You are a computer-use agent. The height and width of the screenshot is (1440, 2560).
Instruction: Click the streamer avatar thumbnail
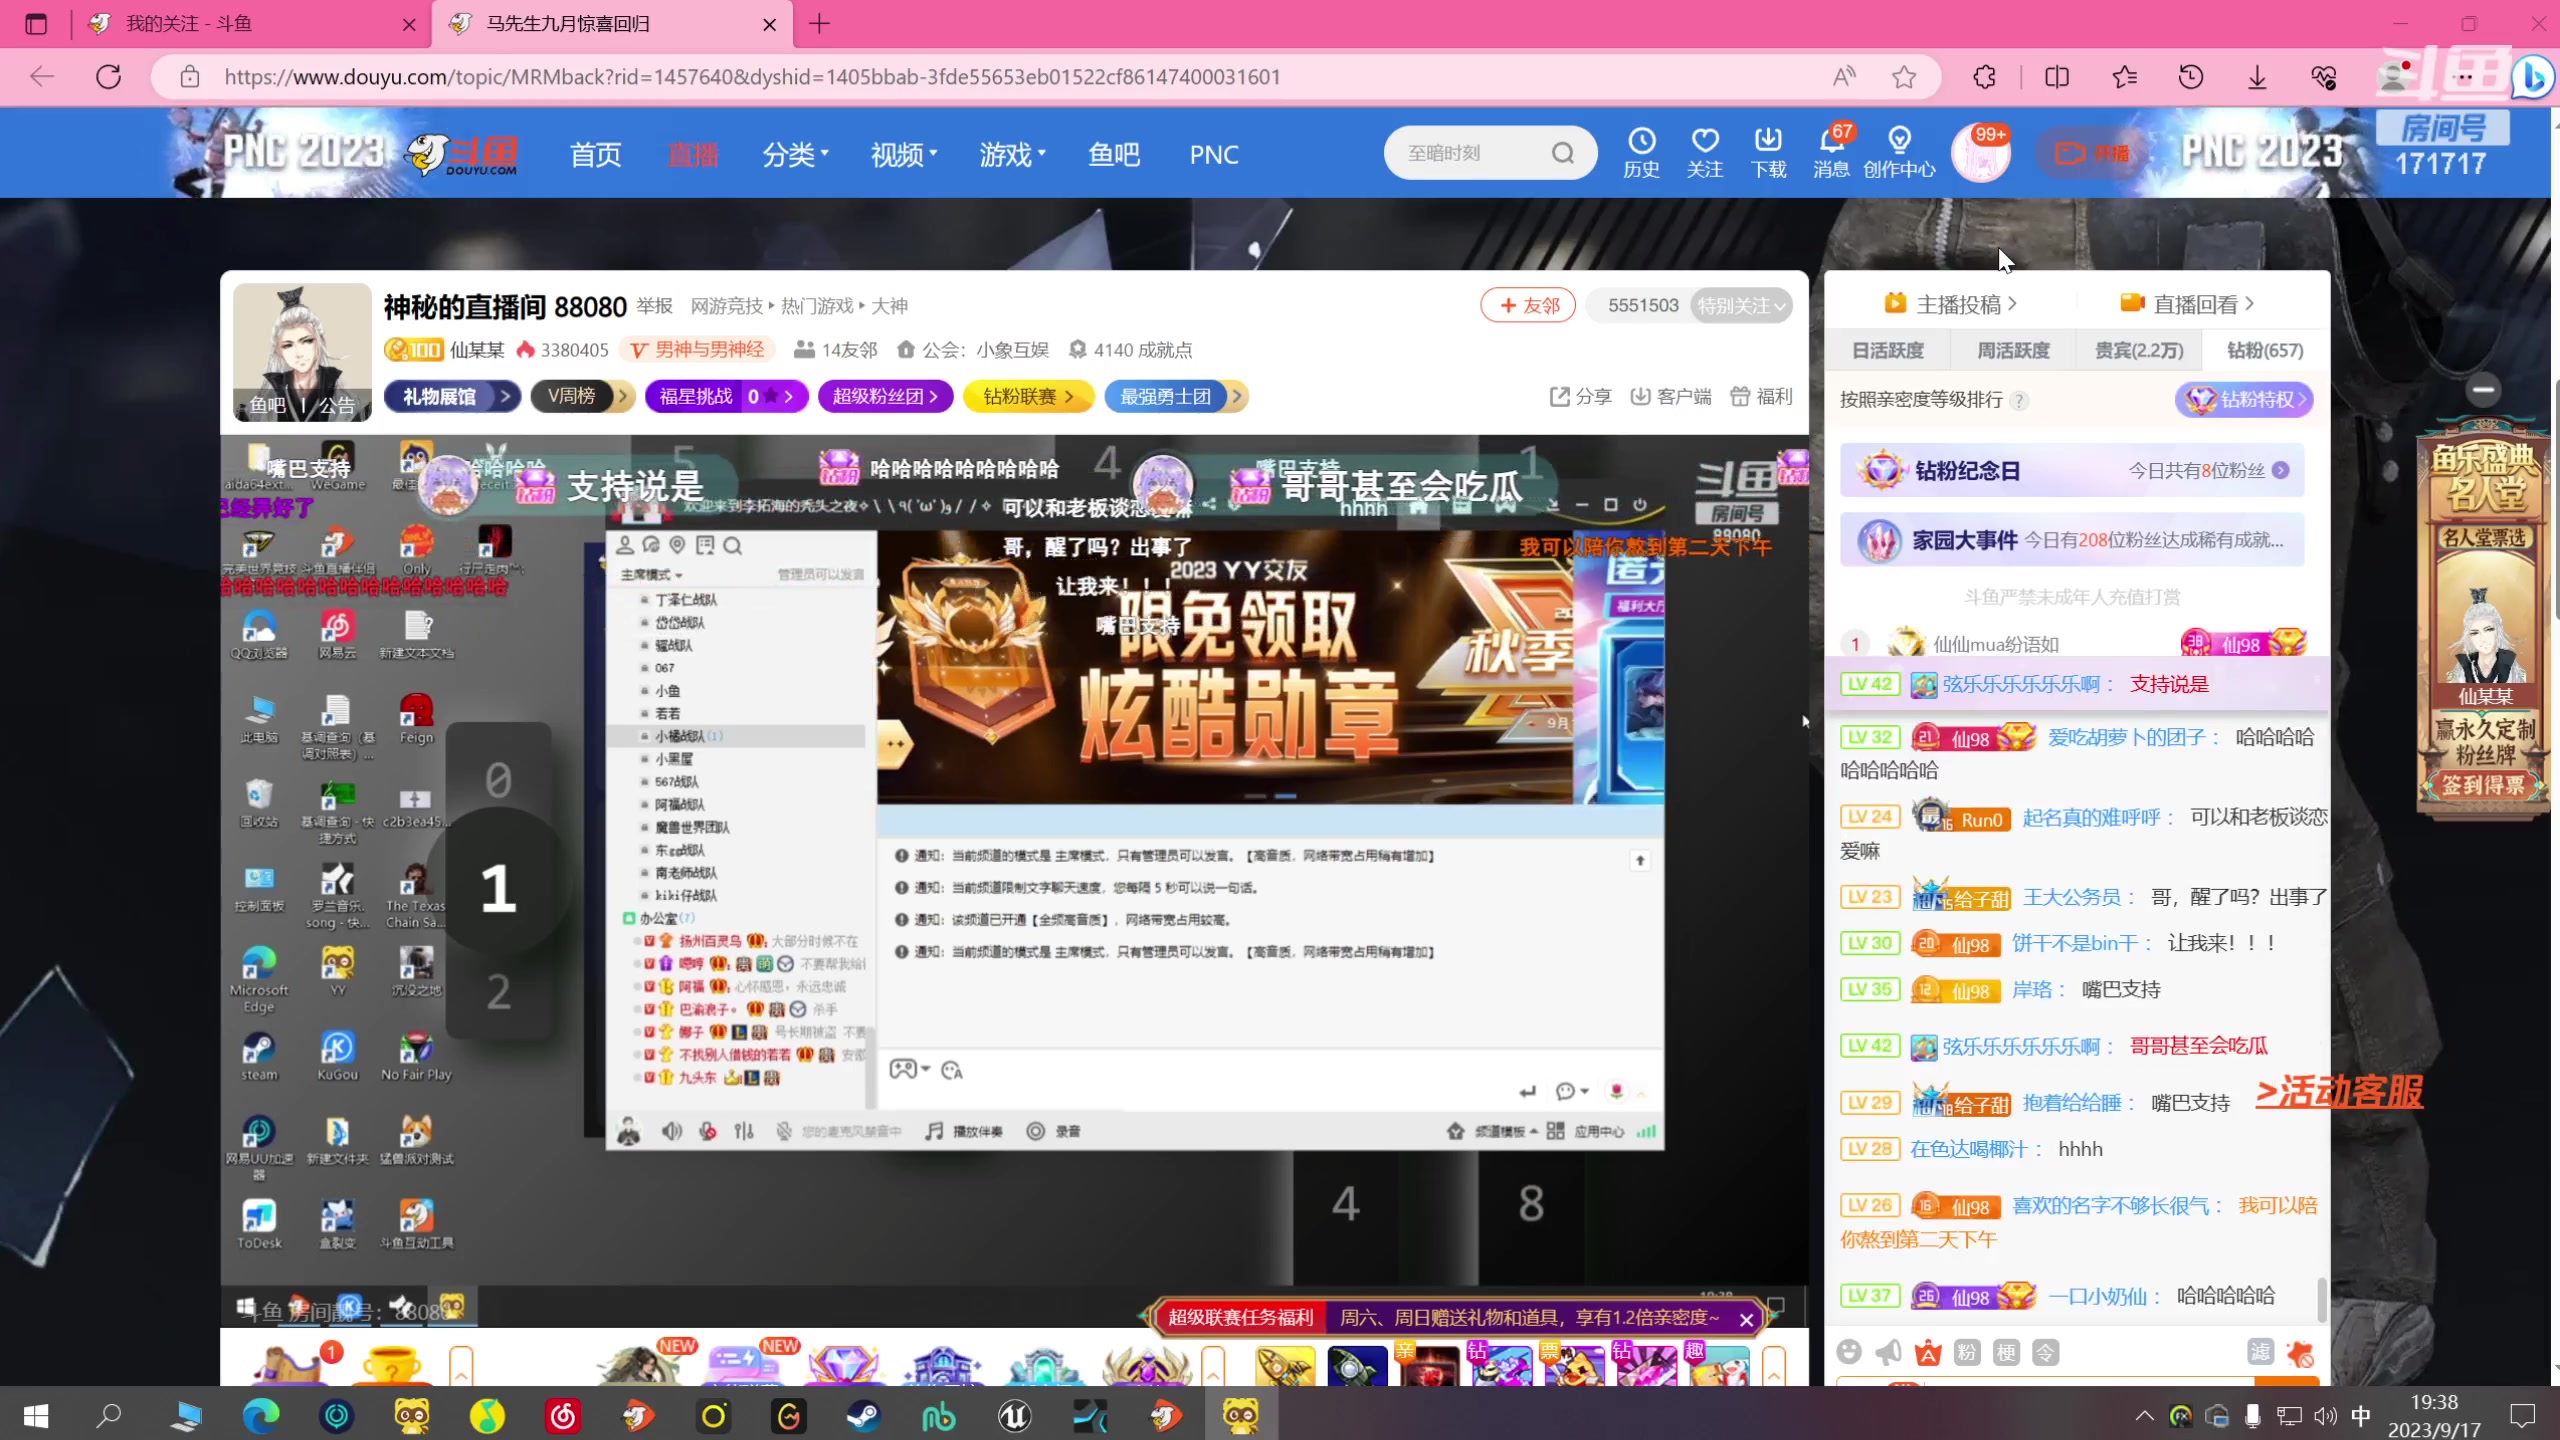pyautogui.click(x=302, y=351)
